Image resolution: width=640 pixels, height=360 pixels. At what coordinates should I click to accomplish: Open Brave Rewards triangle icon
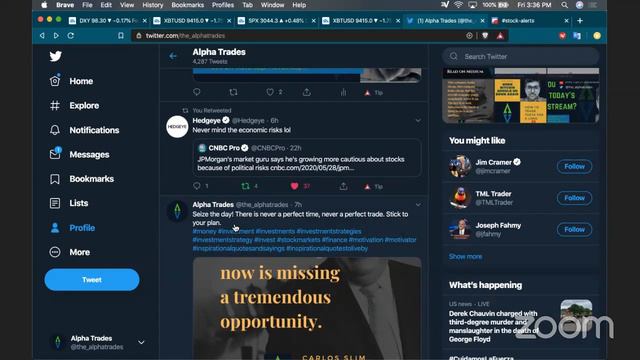pyautogui.click(x=500, y=36)
